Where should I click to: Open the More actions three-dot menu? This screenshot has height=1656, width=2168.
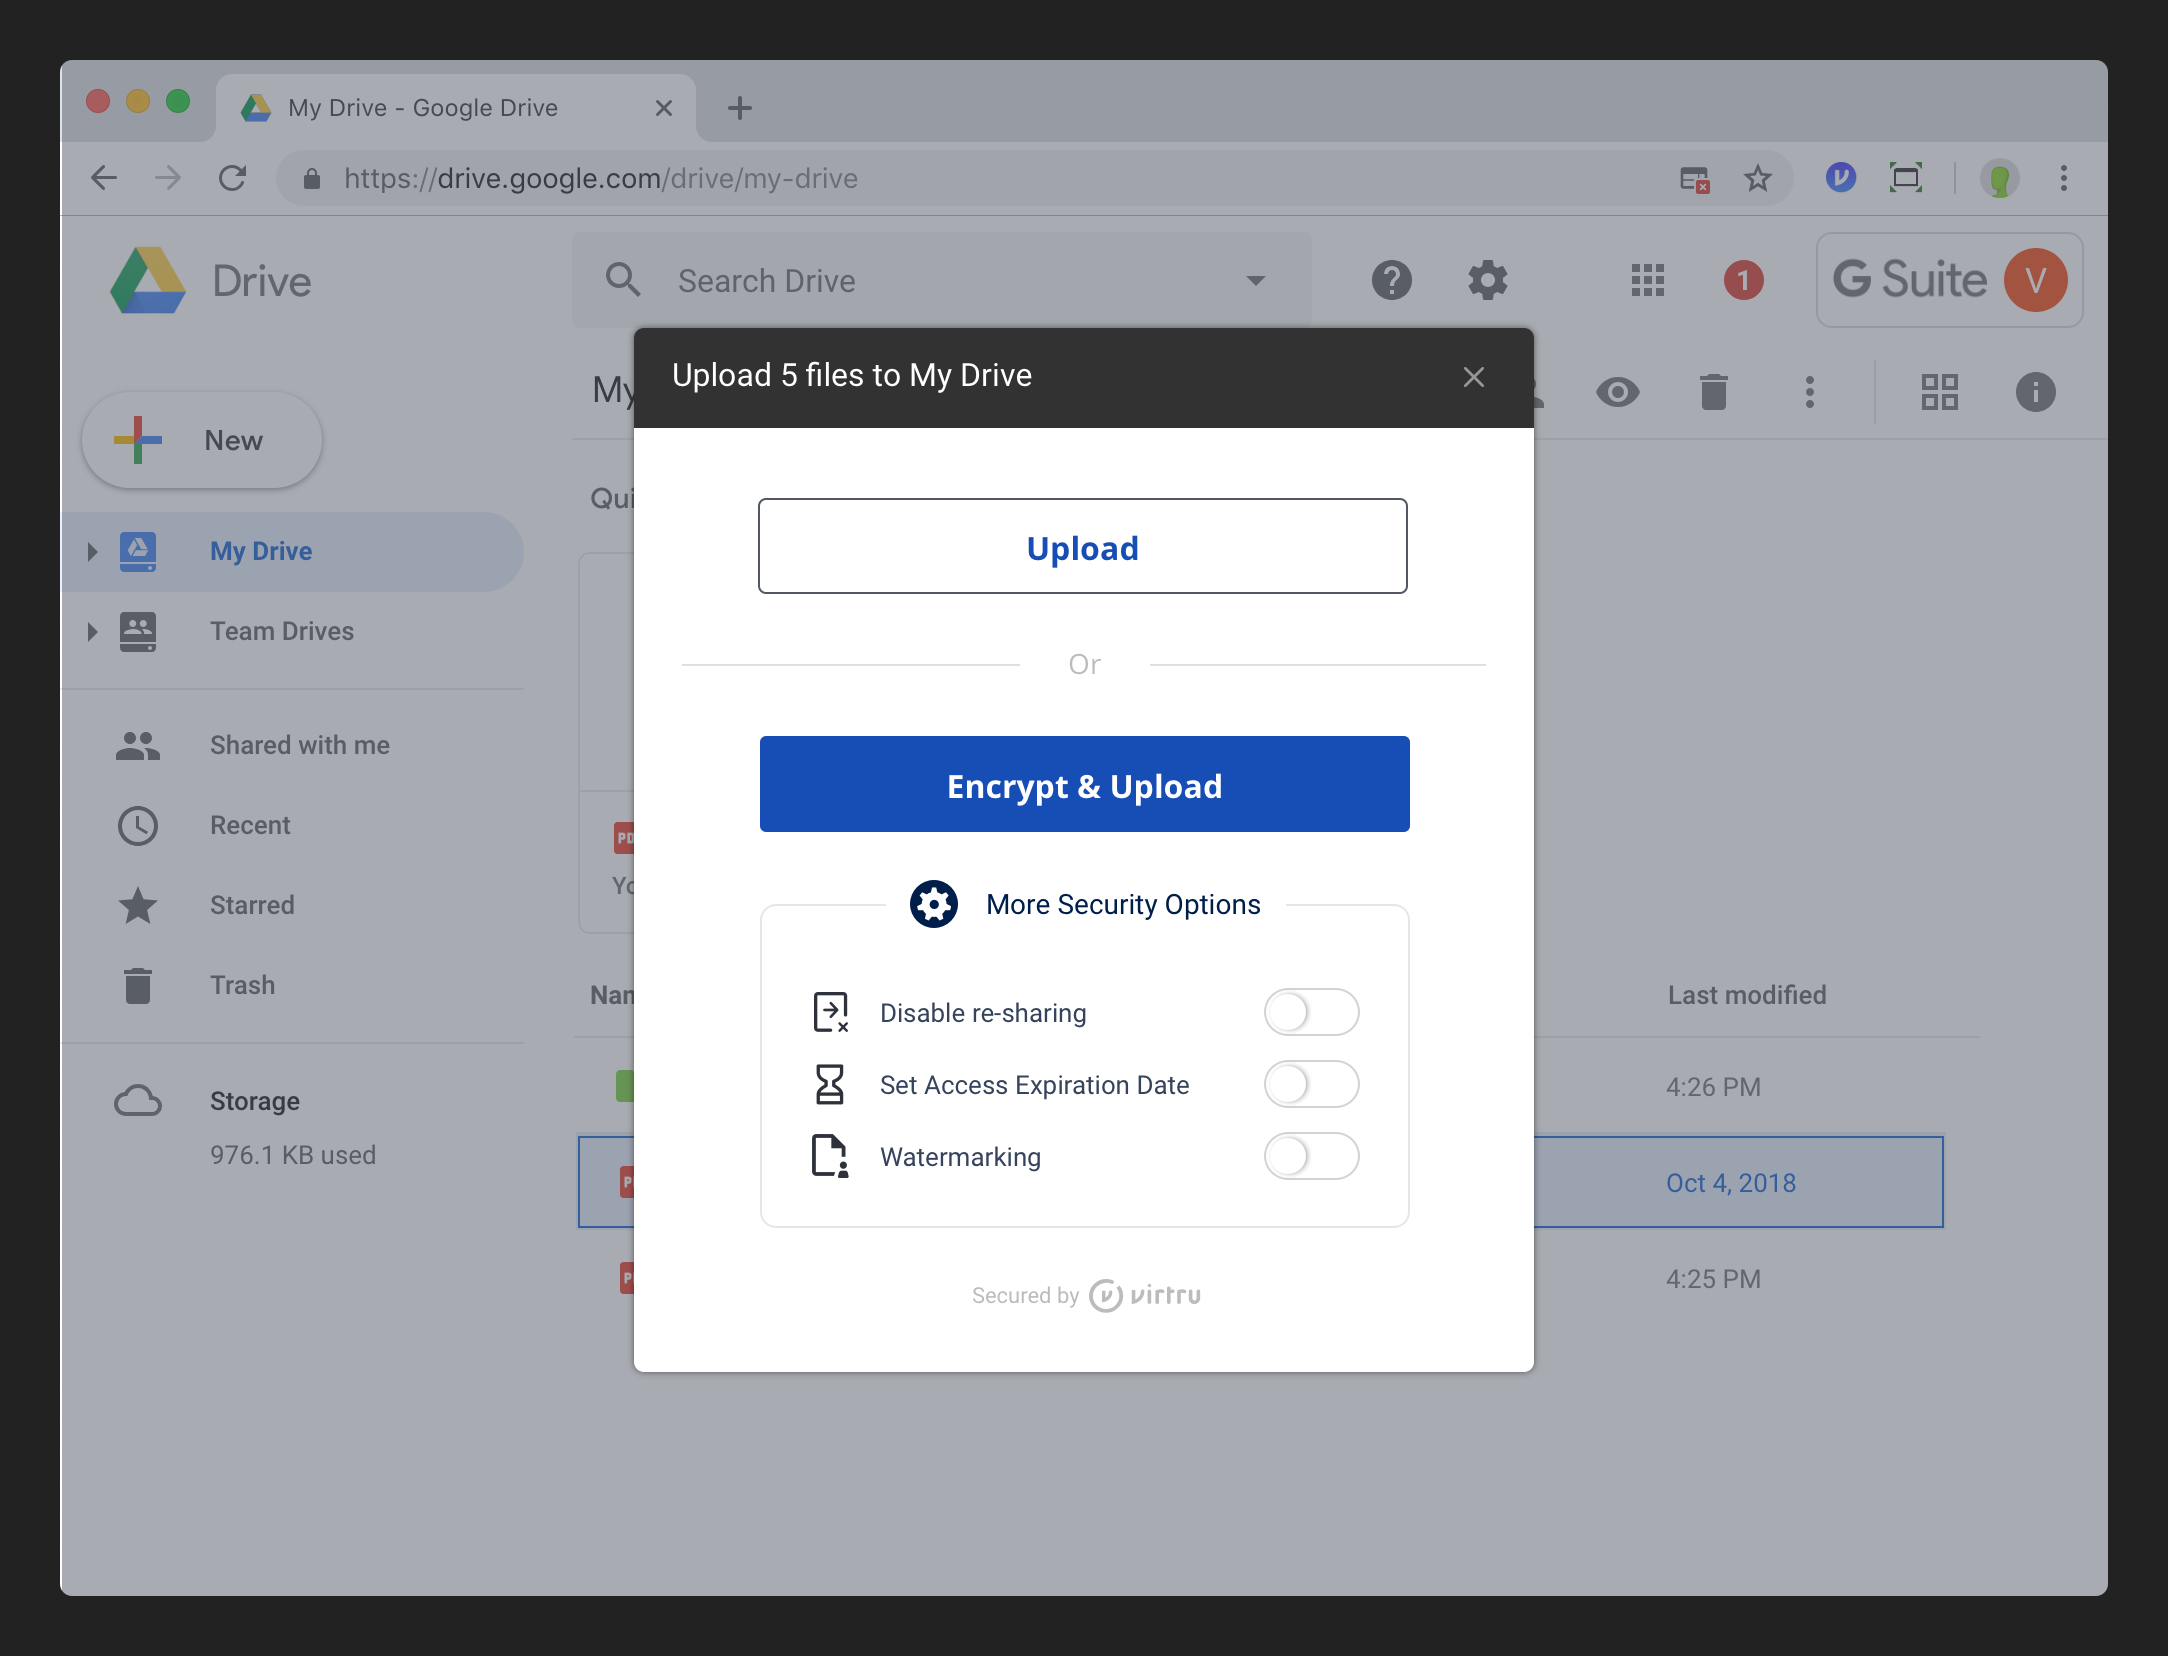pos(1810,392)
